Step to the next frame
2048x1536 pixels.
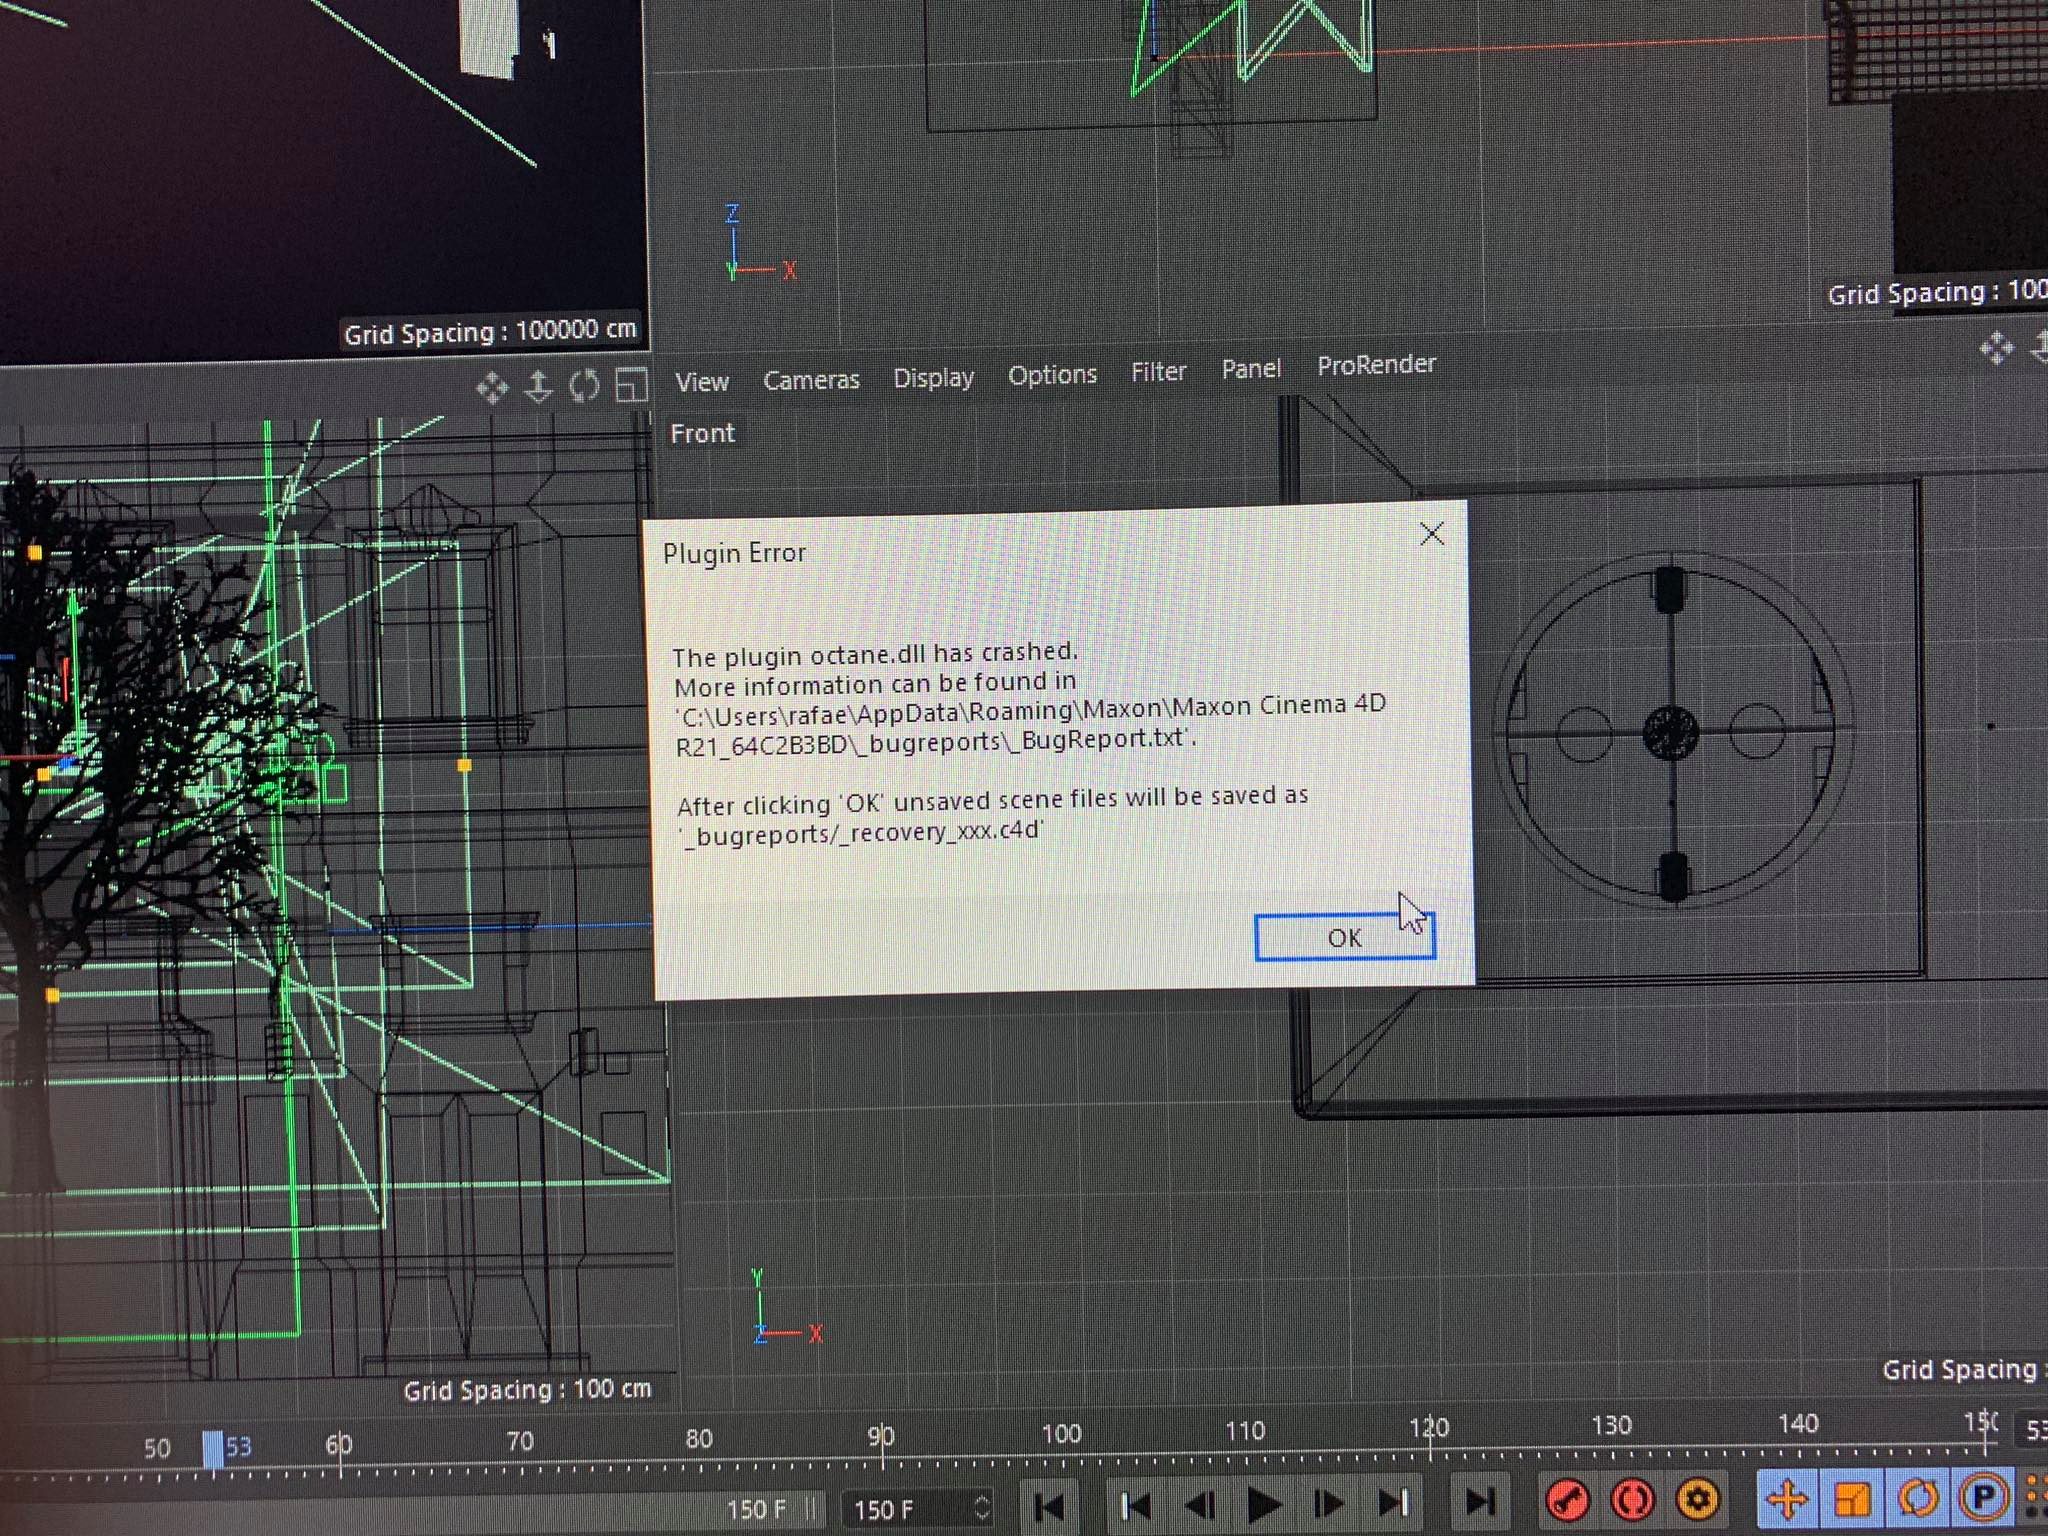(x=1327, y=1503)
